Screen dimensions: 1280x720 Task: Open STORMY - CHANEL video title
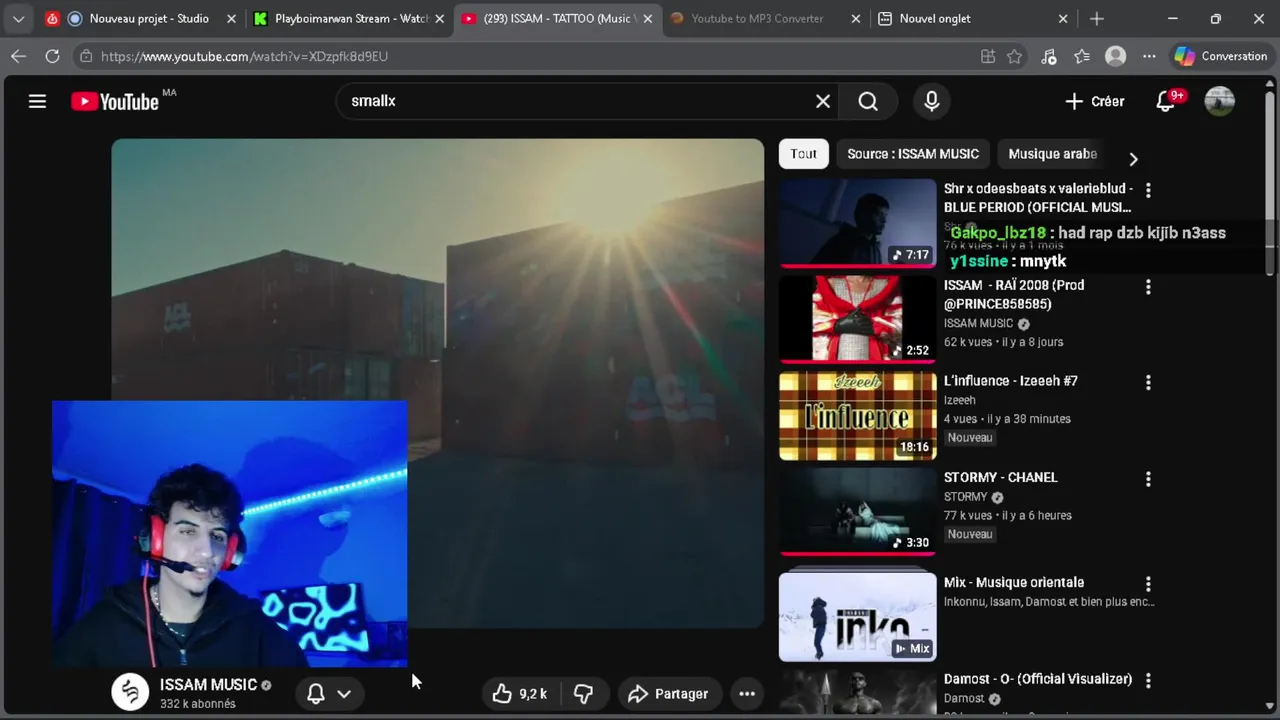coord(1000,477)
